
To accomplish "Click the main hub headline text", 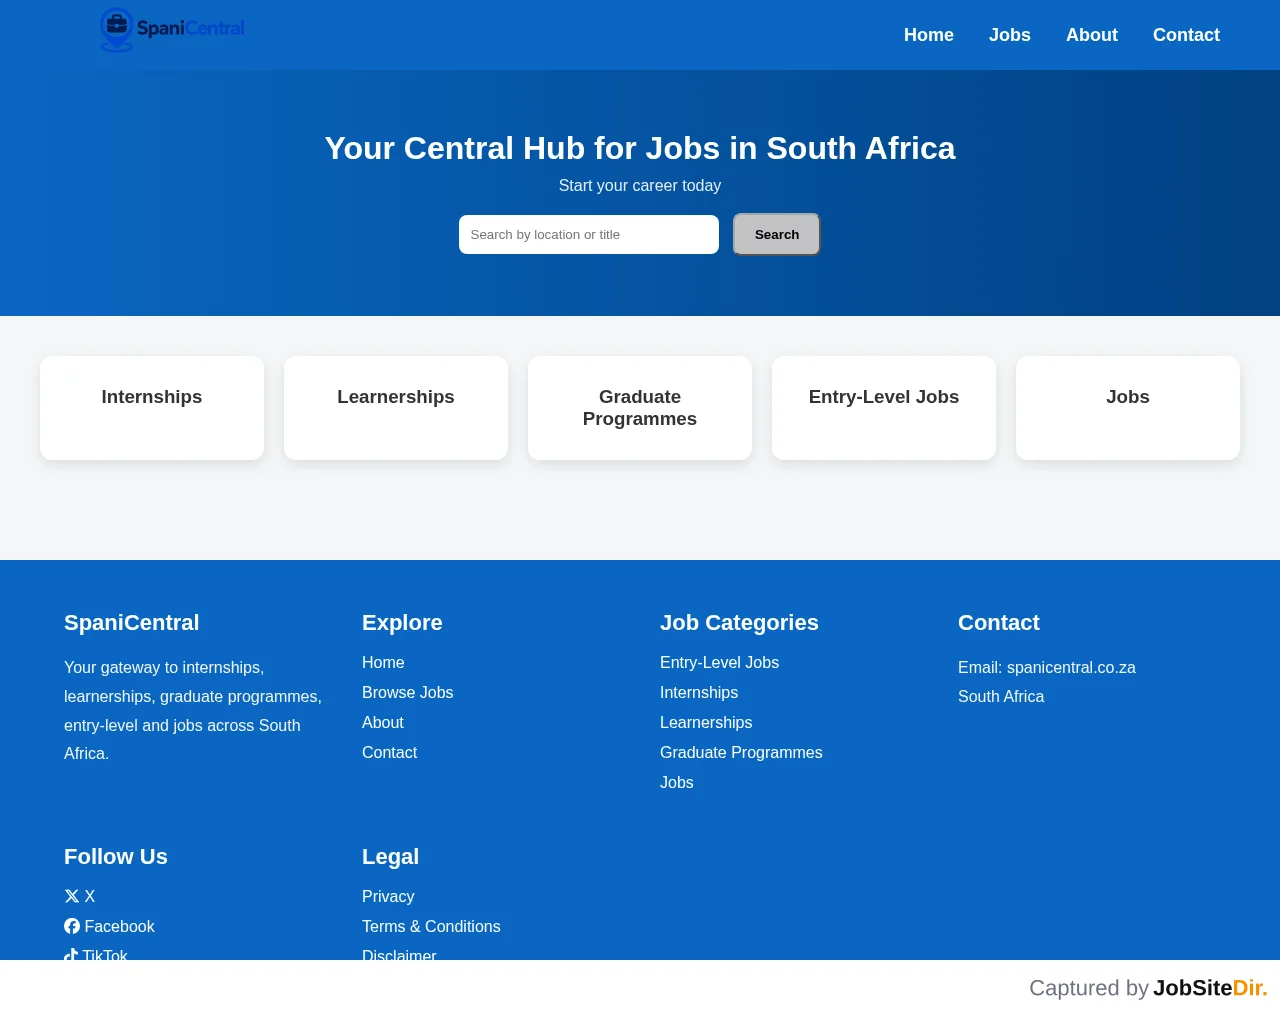I will [640, 148].
